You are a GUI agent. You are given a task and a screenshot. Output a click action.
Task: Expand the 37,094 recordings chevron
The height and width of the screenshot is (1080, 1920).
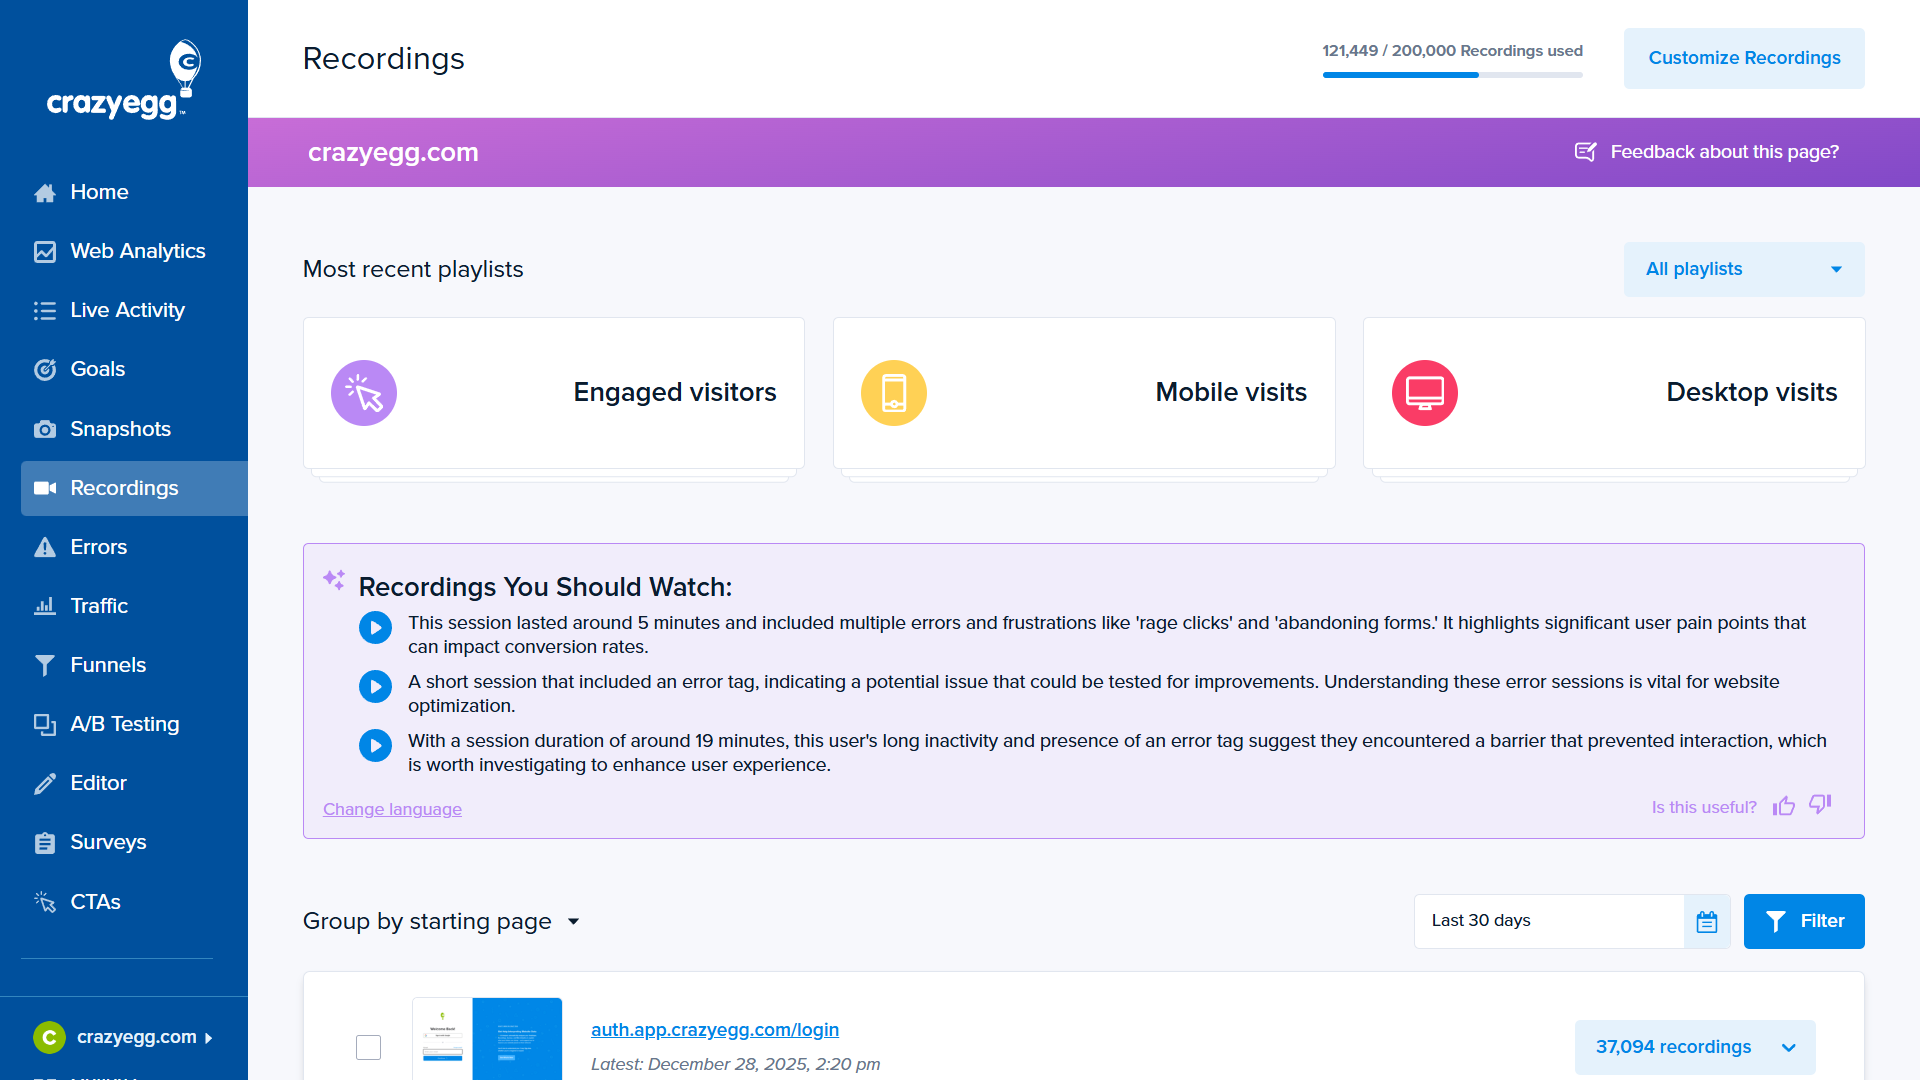tap(1788, 1047)
